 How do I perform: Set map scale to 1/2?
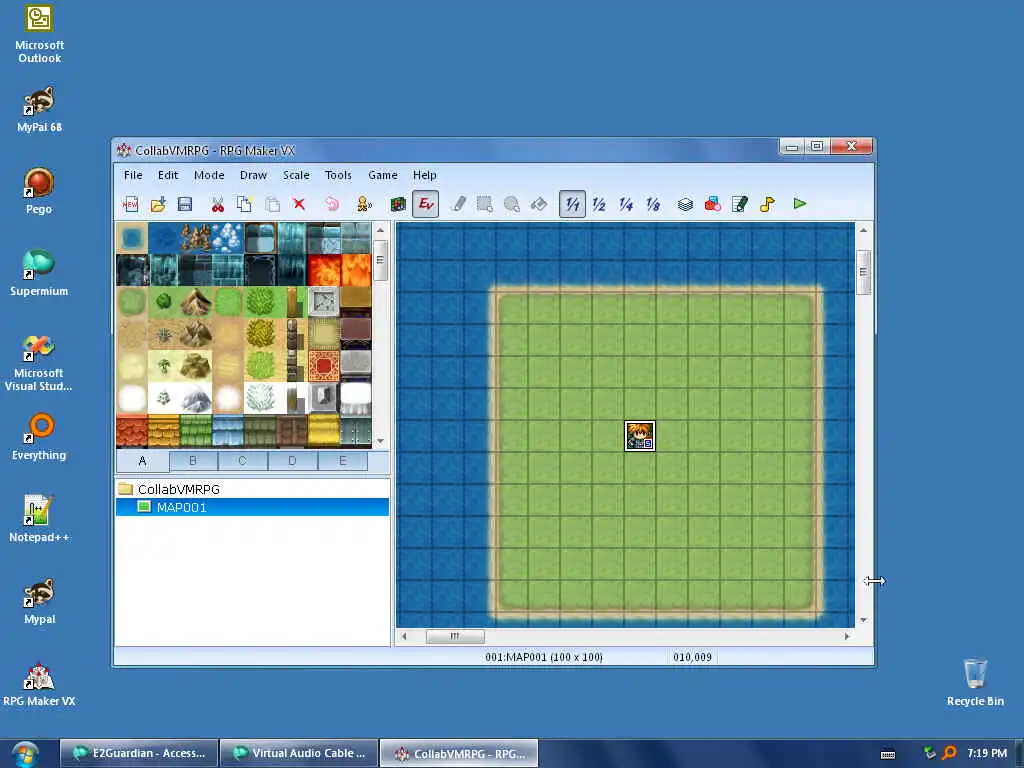(599, 204)
